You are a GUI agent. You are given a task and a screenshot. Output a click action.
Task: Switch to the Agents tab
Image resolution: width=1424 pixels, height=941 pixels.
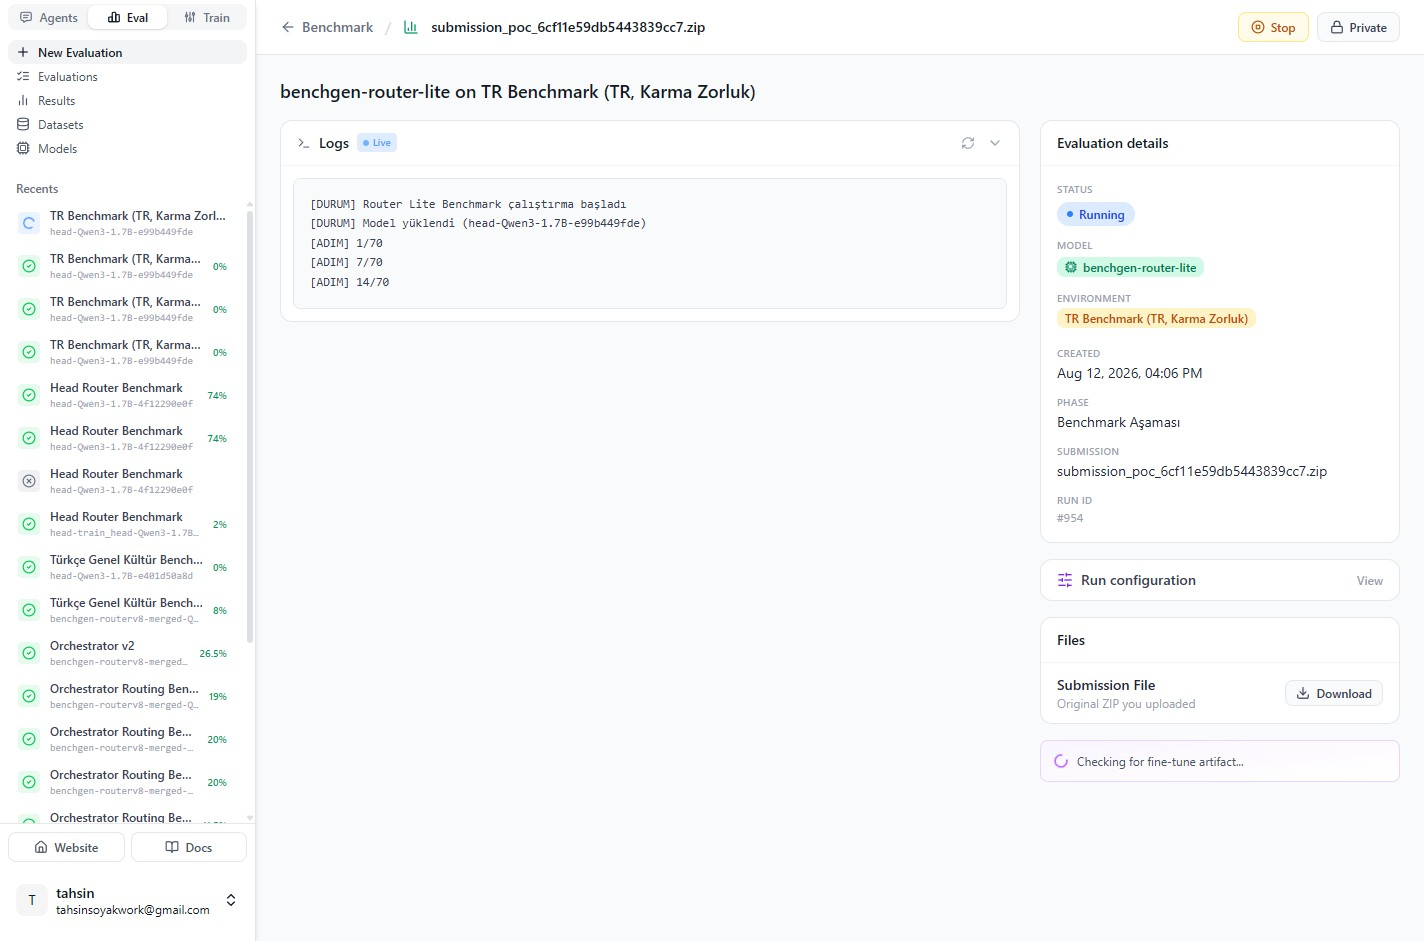point(48,17)
